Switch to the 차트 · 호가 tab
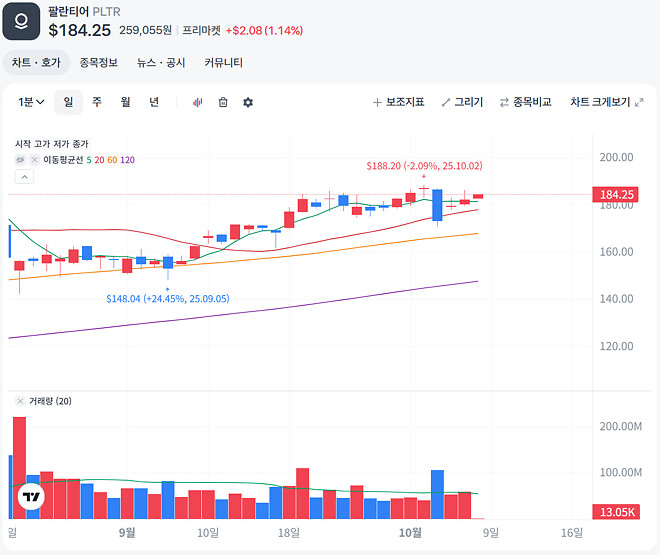Screen dimensions: 660x555 (36, 63)
